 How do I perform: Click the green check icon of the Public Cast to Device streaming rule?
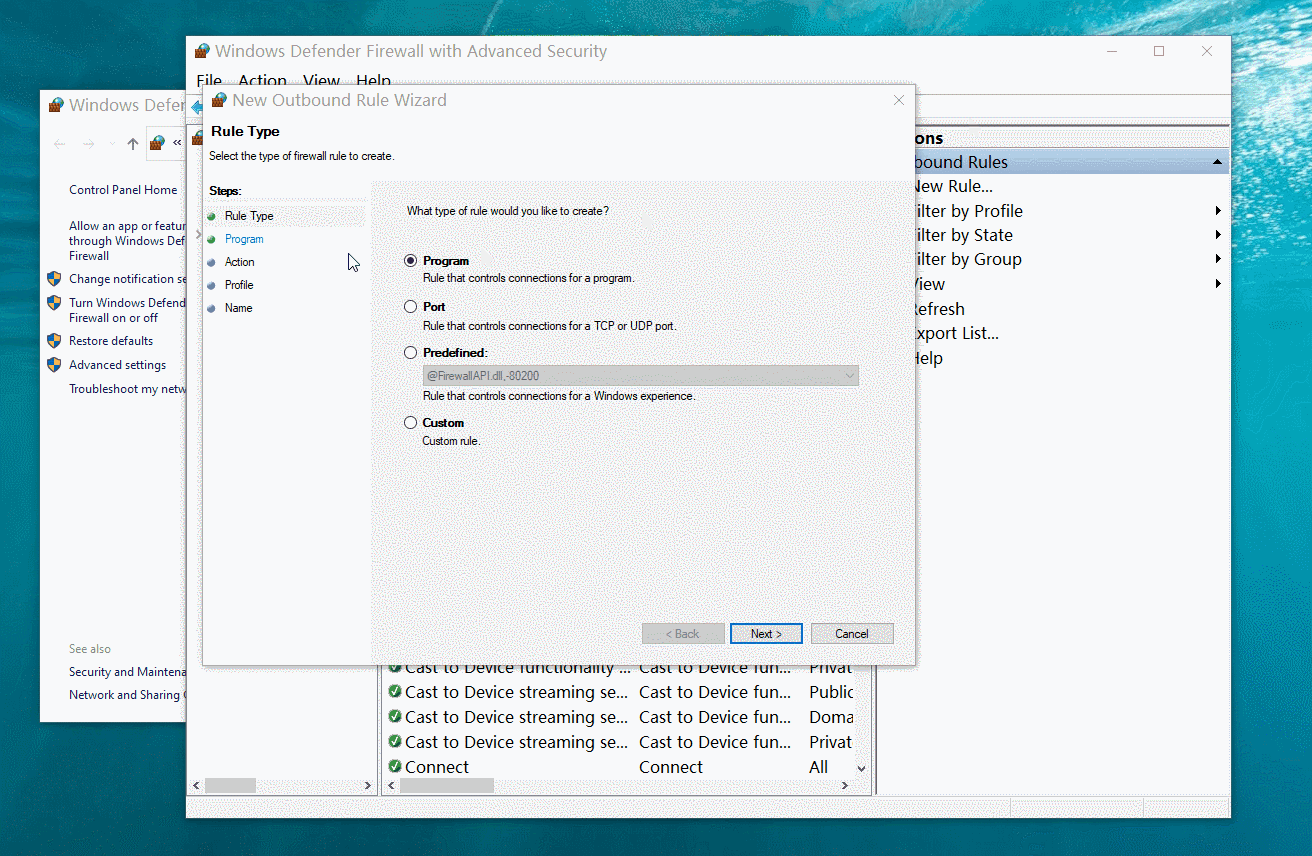click(395, 692)
